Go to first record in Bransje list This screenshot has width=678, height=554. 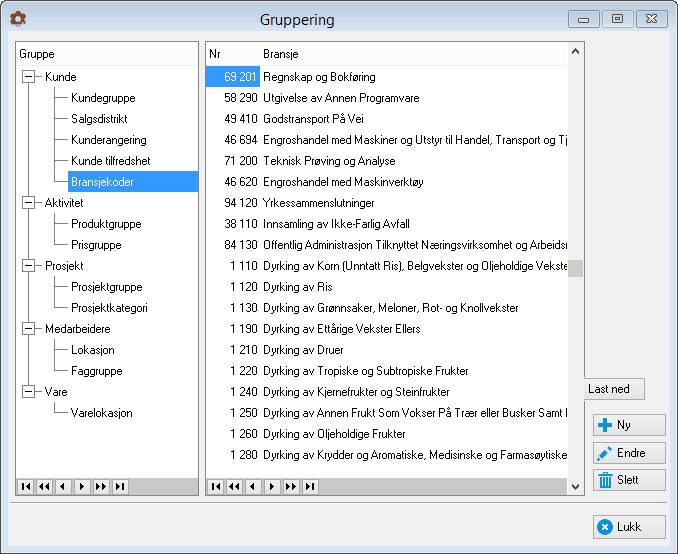[216, 487]
